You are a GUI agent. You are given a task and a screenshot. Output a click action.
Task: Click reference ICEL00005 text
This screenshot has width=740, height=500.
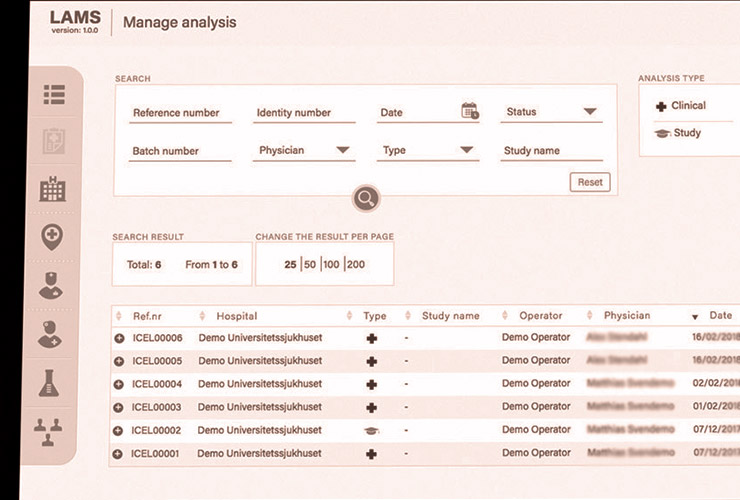pyautogui.click(x=157, y=361)
